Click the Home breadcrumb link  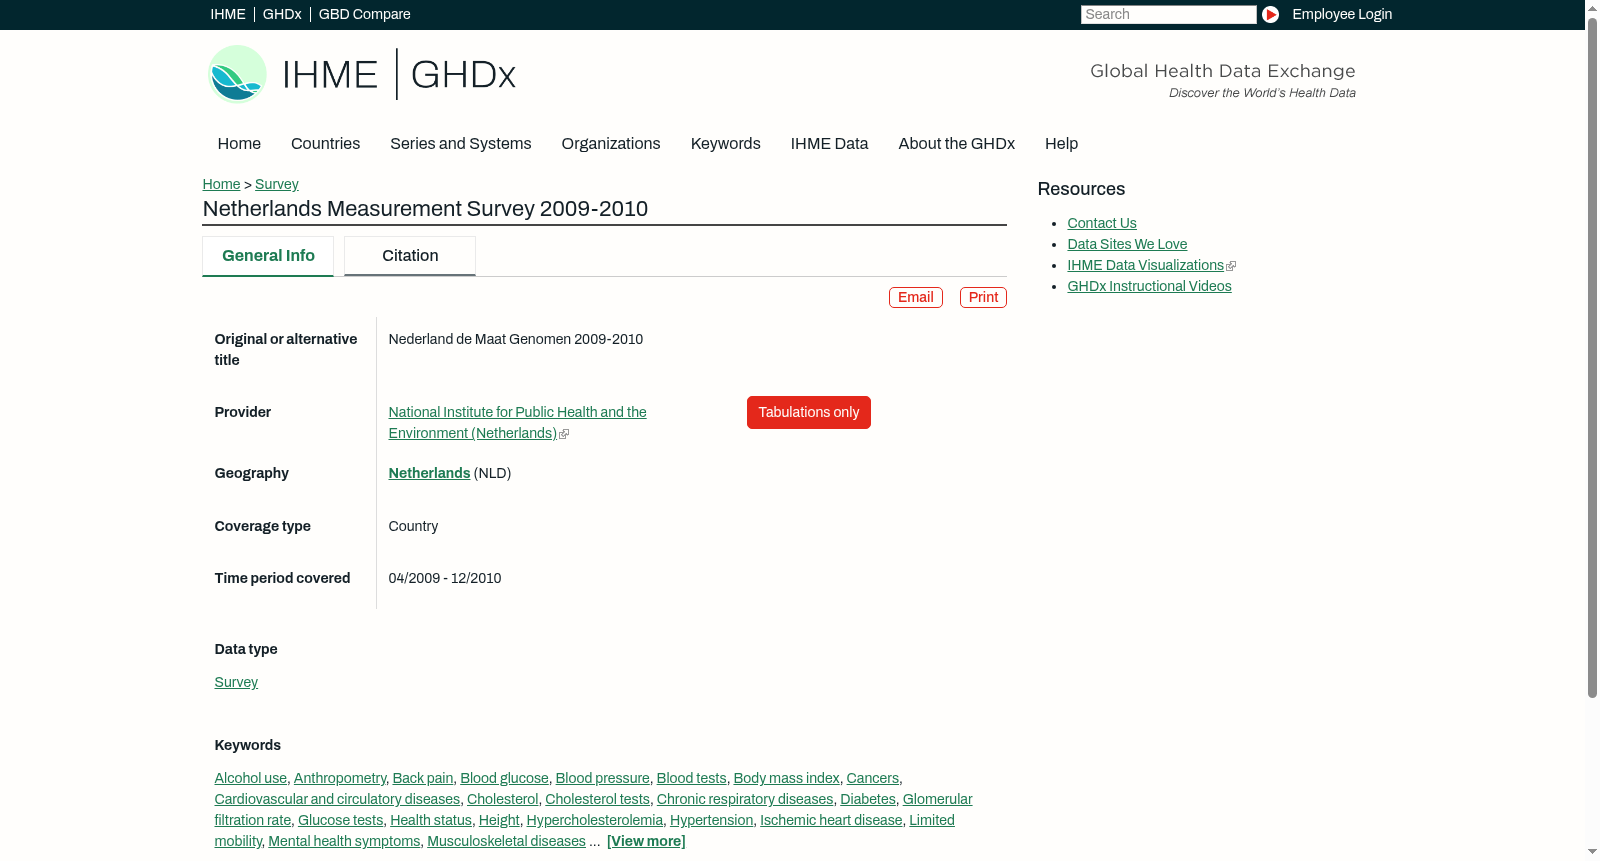(x=221, y=184)
